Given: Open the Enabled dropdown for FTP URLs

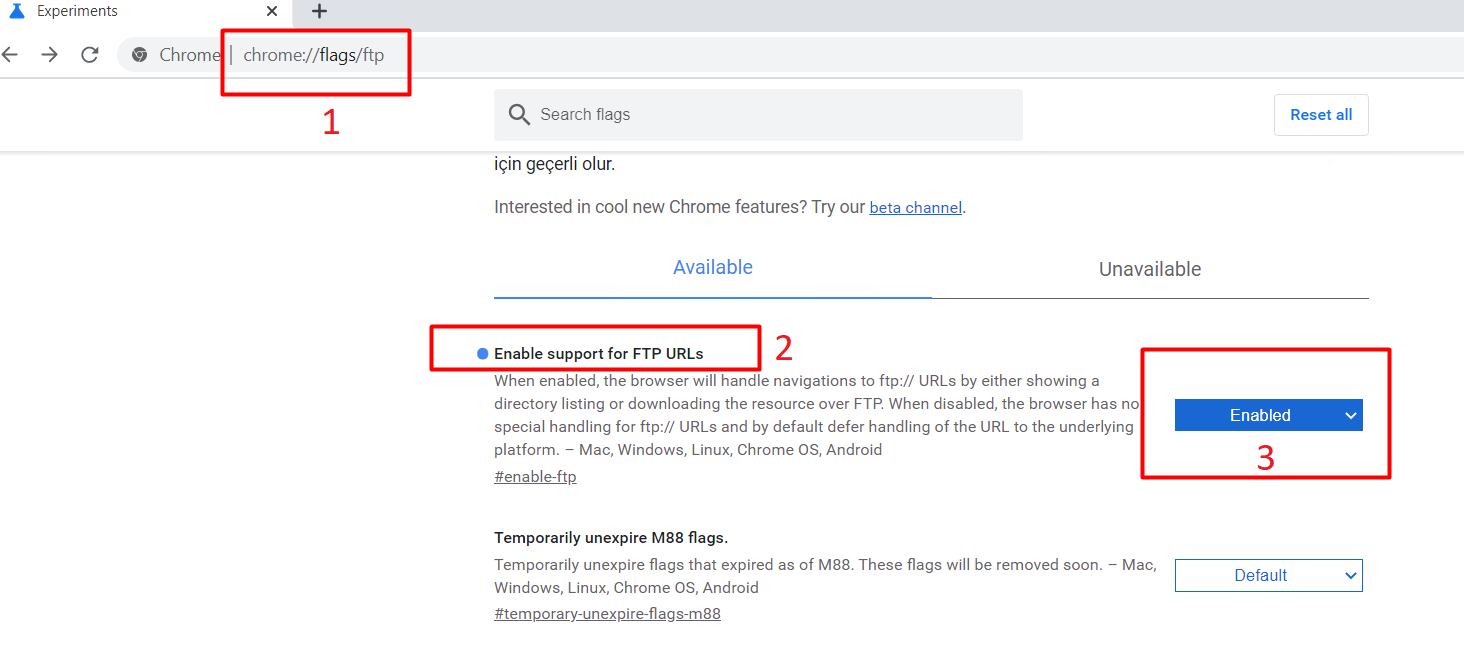Looking at the screenshot, I should [x=1268, y=415].
